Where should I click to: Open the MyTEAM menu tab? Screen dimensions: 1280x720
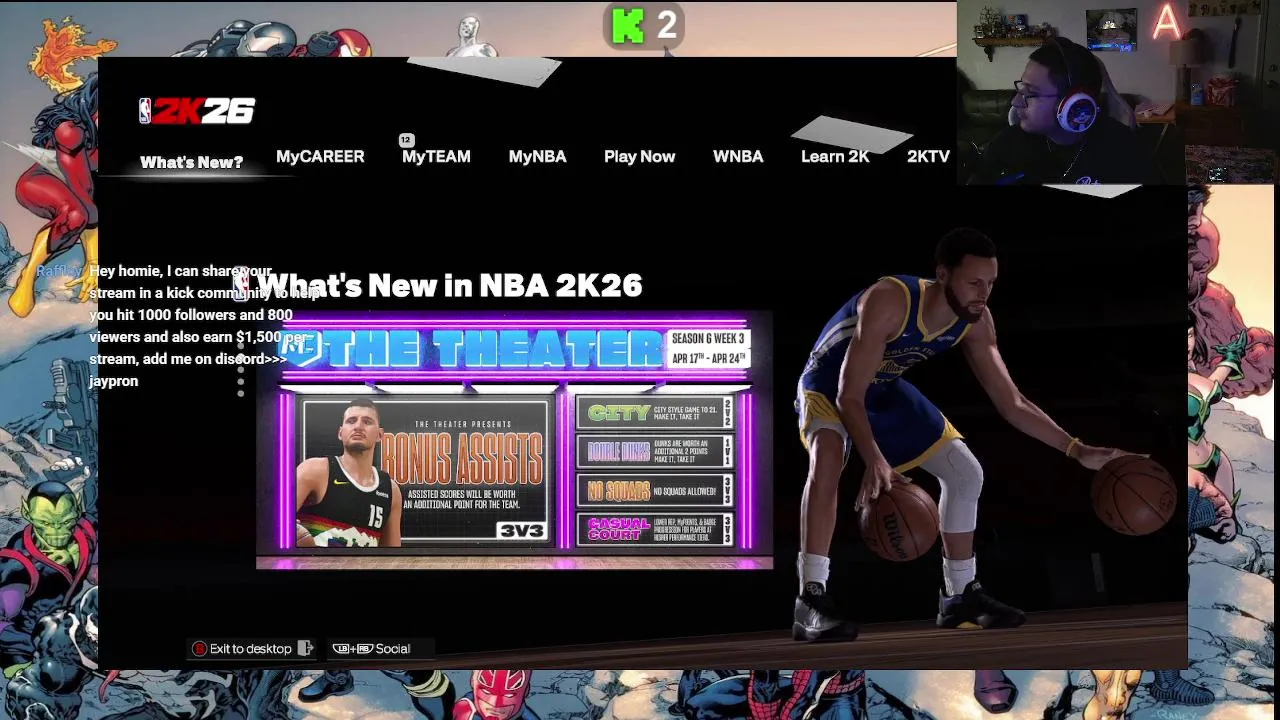[436, 156]
